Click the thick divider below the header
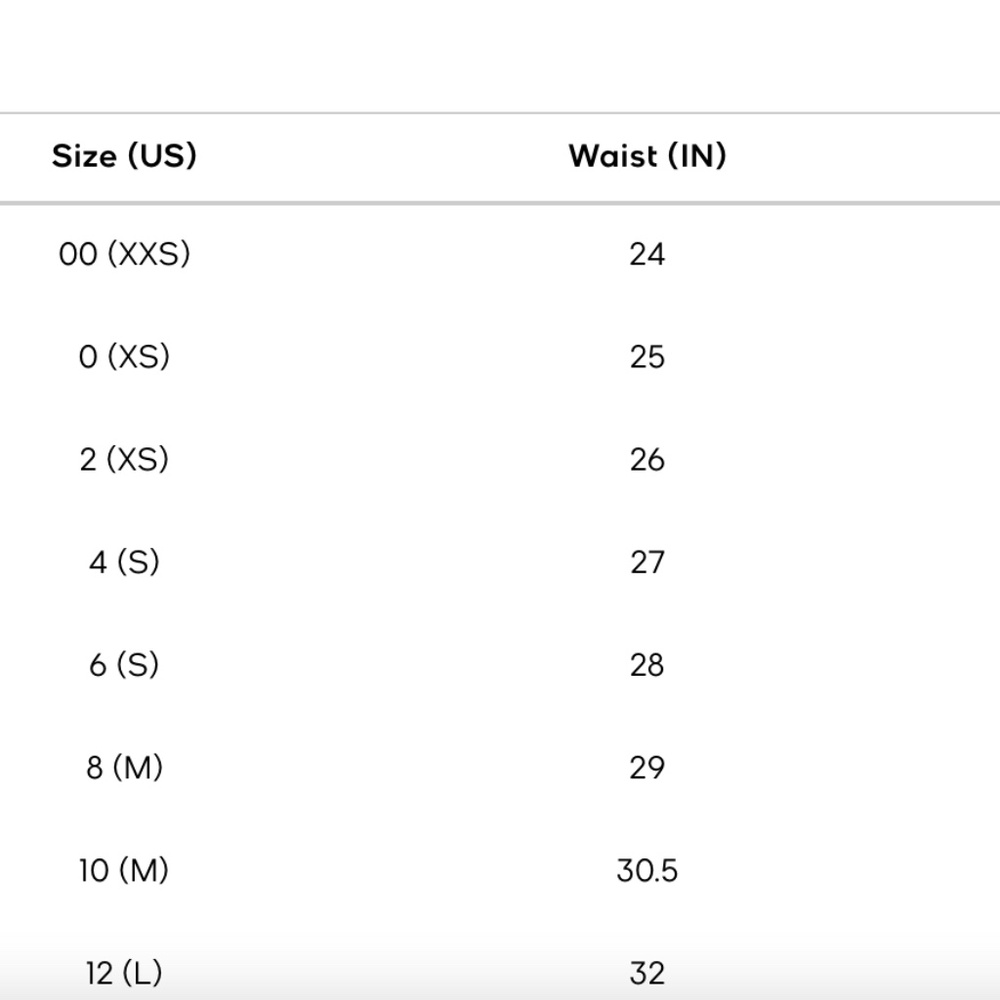 (500, 203)
